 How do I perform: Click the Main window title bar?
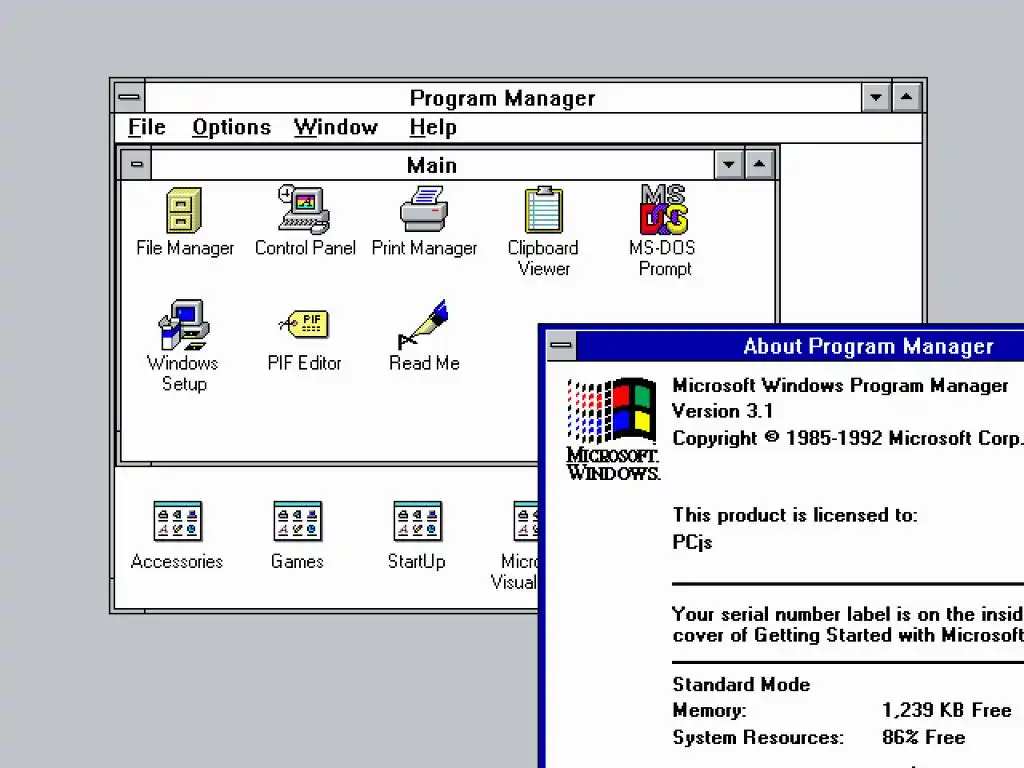click(432, 165)
